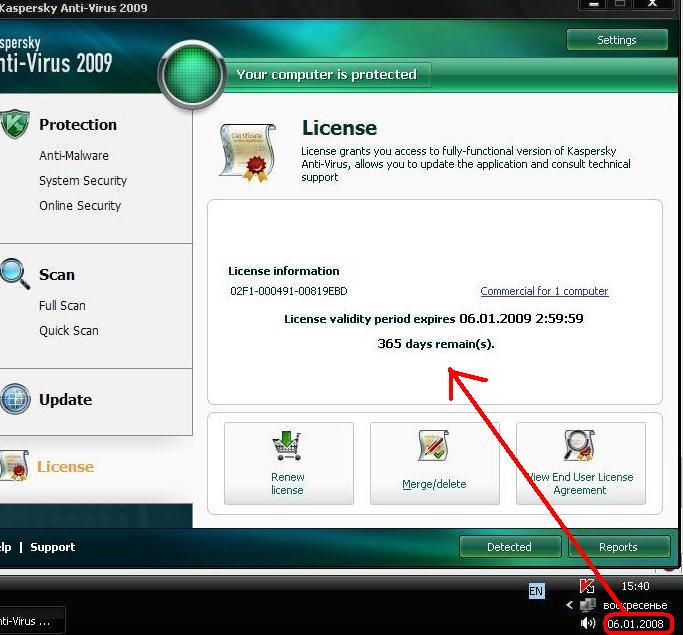Viewport: 683px width, 635px height.
Task: Start Quick Scan
Action: [69, 331]
